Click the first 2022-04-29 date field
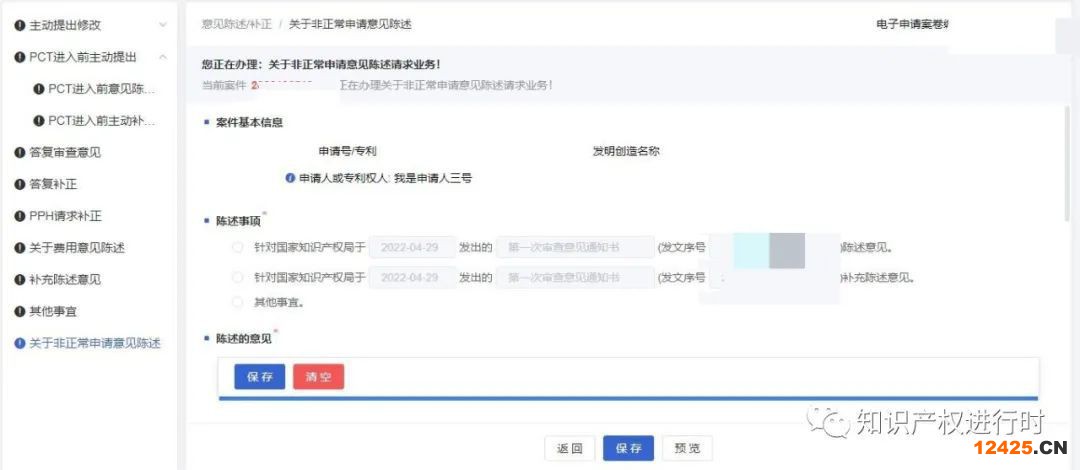This screenshot has width=1080, height=470. pos(411,248)
